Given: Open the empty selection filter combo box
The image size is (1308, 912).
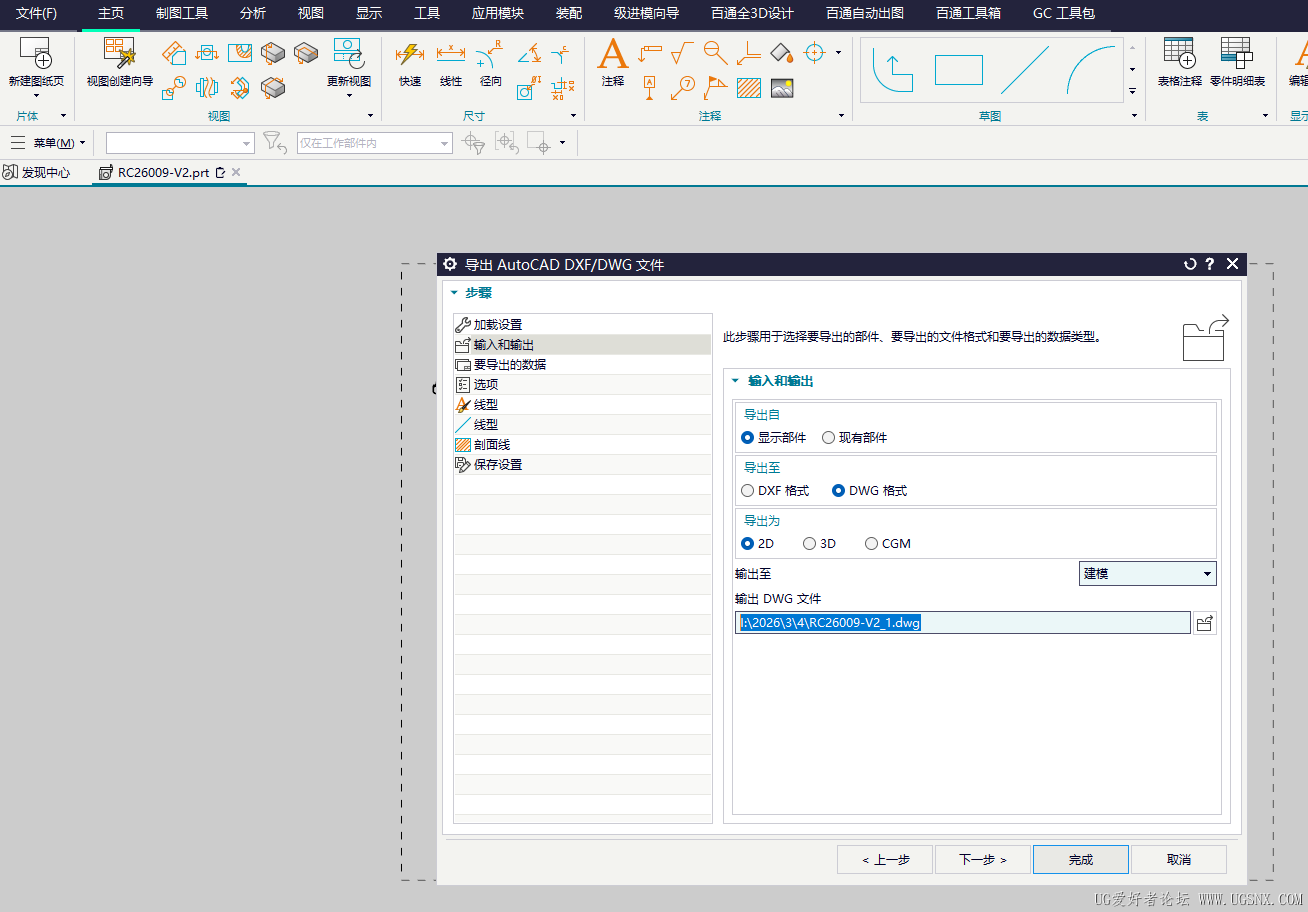Looking at the screenshot, I should (x=180, y=143).
